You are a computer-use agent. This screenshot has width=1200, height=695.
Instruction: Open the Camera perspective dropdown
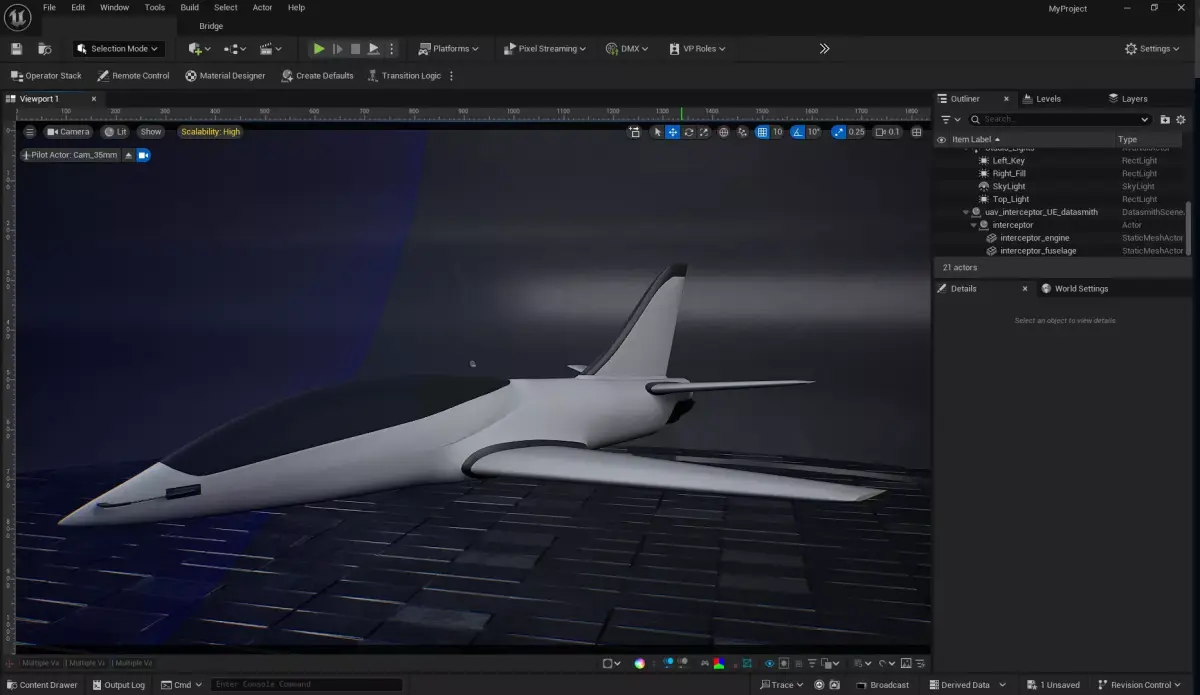point(68,132)
